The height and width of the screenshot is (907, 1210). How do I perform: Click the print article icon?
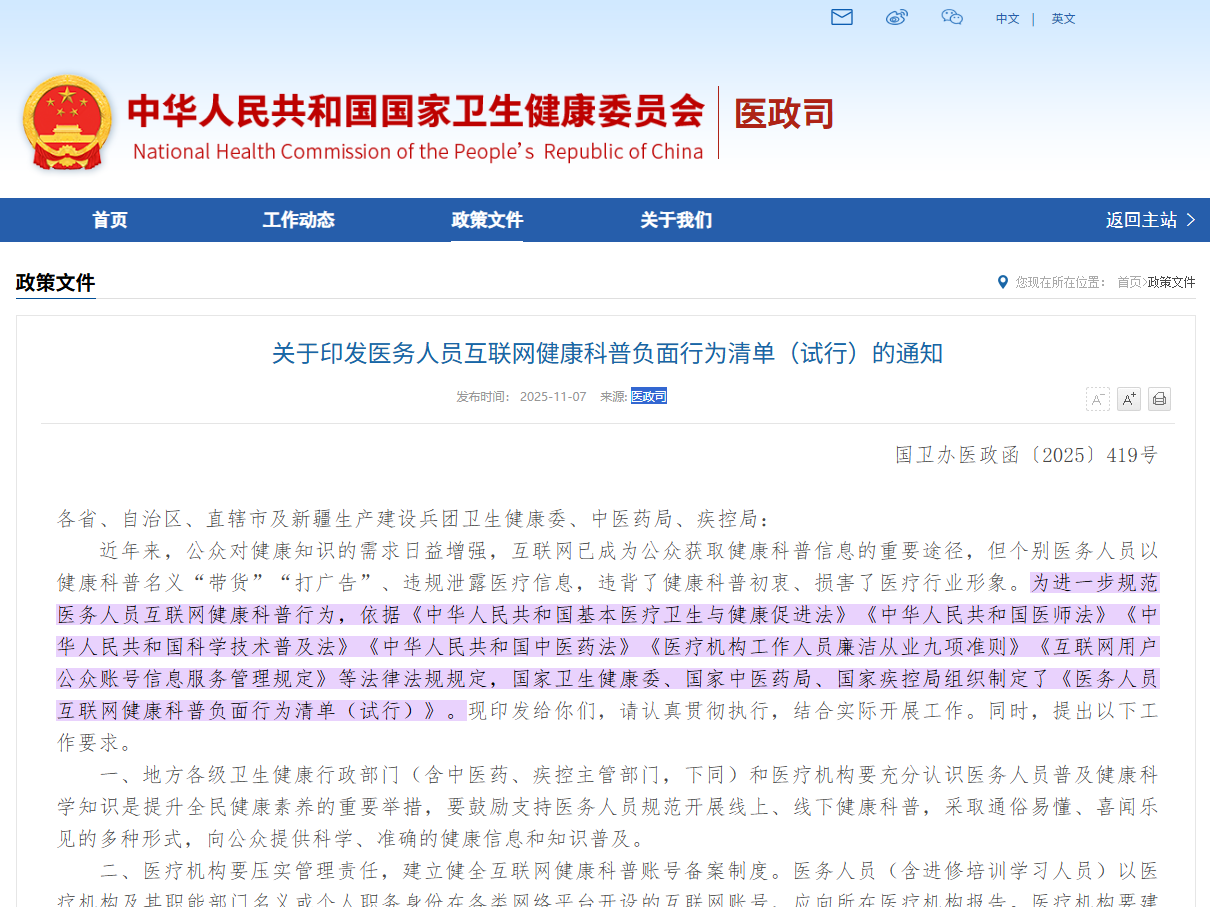(1158, 398)
